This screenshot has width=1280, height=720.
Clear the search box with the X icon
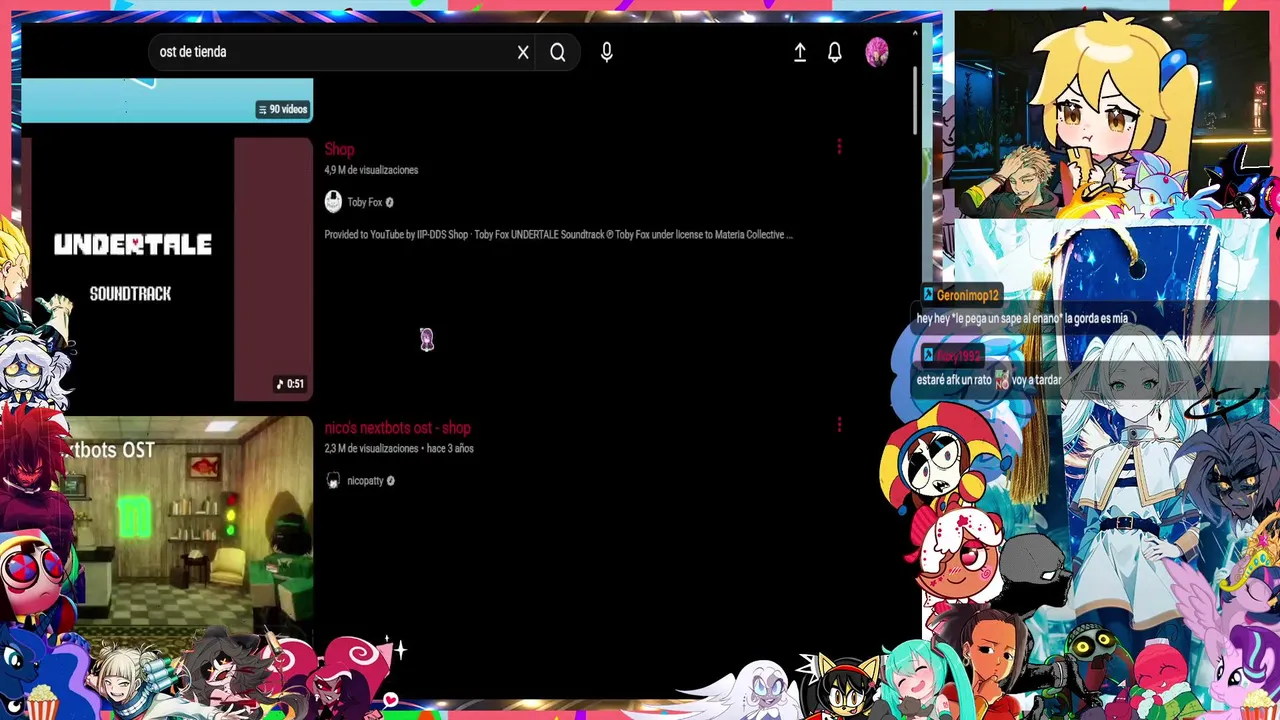tap(523, 52)
